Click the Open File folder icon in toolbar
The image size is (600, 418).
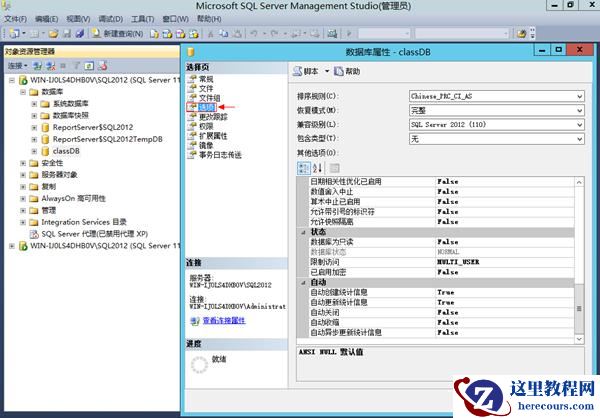(x=53, y=34)
